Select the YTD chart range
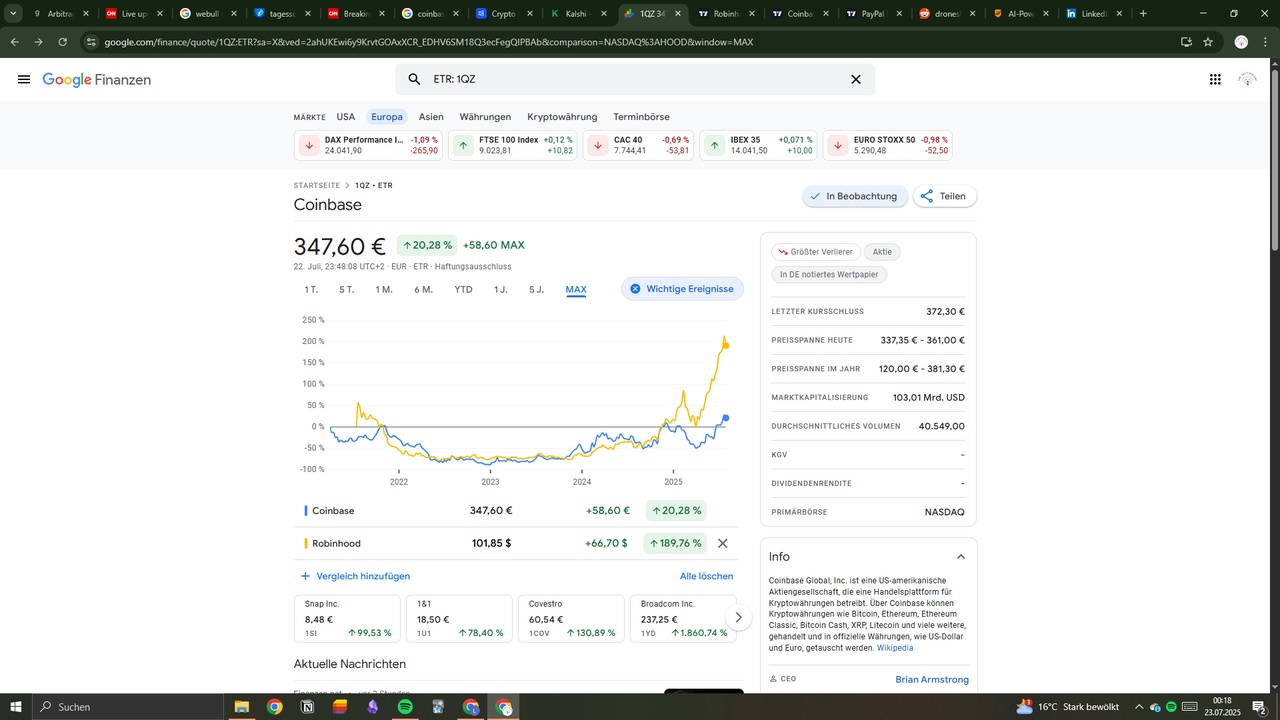The width and height of the screenshot is (1280, 720). click(x=463, y=289)
